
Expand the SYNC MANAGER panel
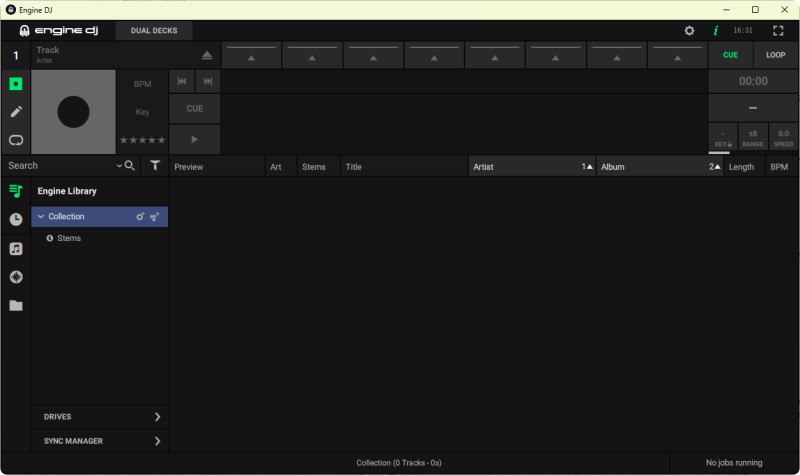[157, 441]
